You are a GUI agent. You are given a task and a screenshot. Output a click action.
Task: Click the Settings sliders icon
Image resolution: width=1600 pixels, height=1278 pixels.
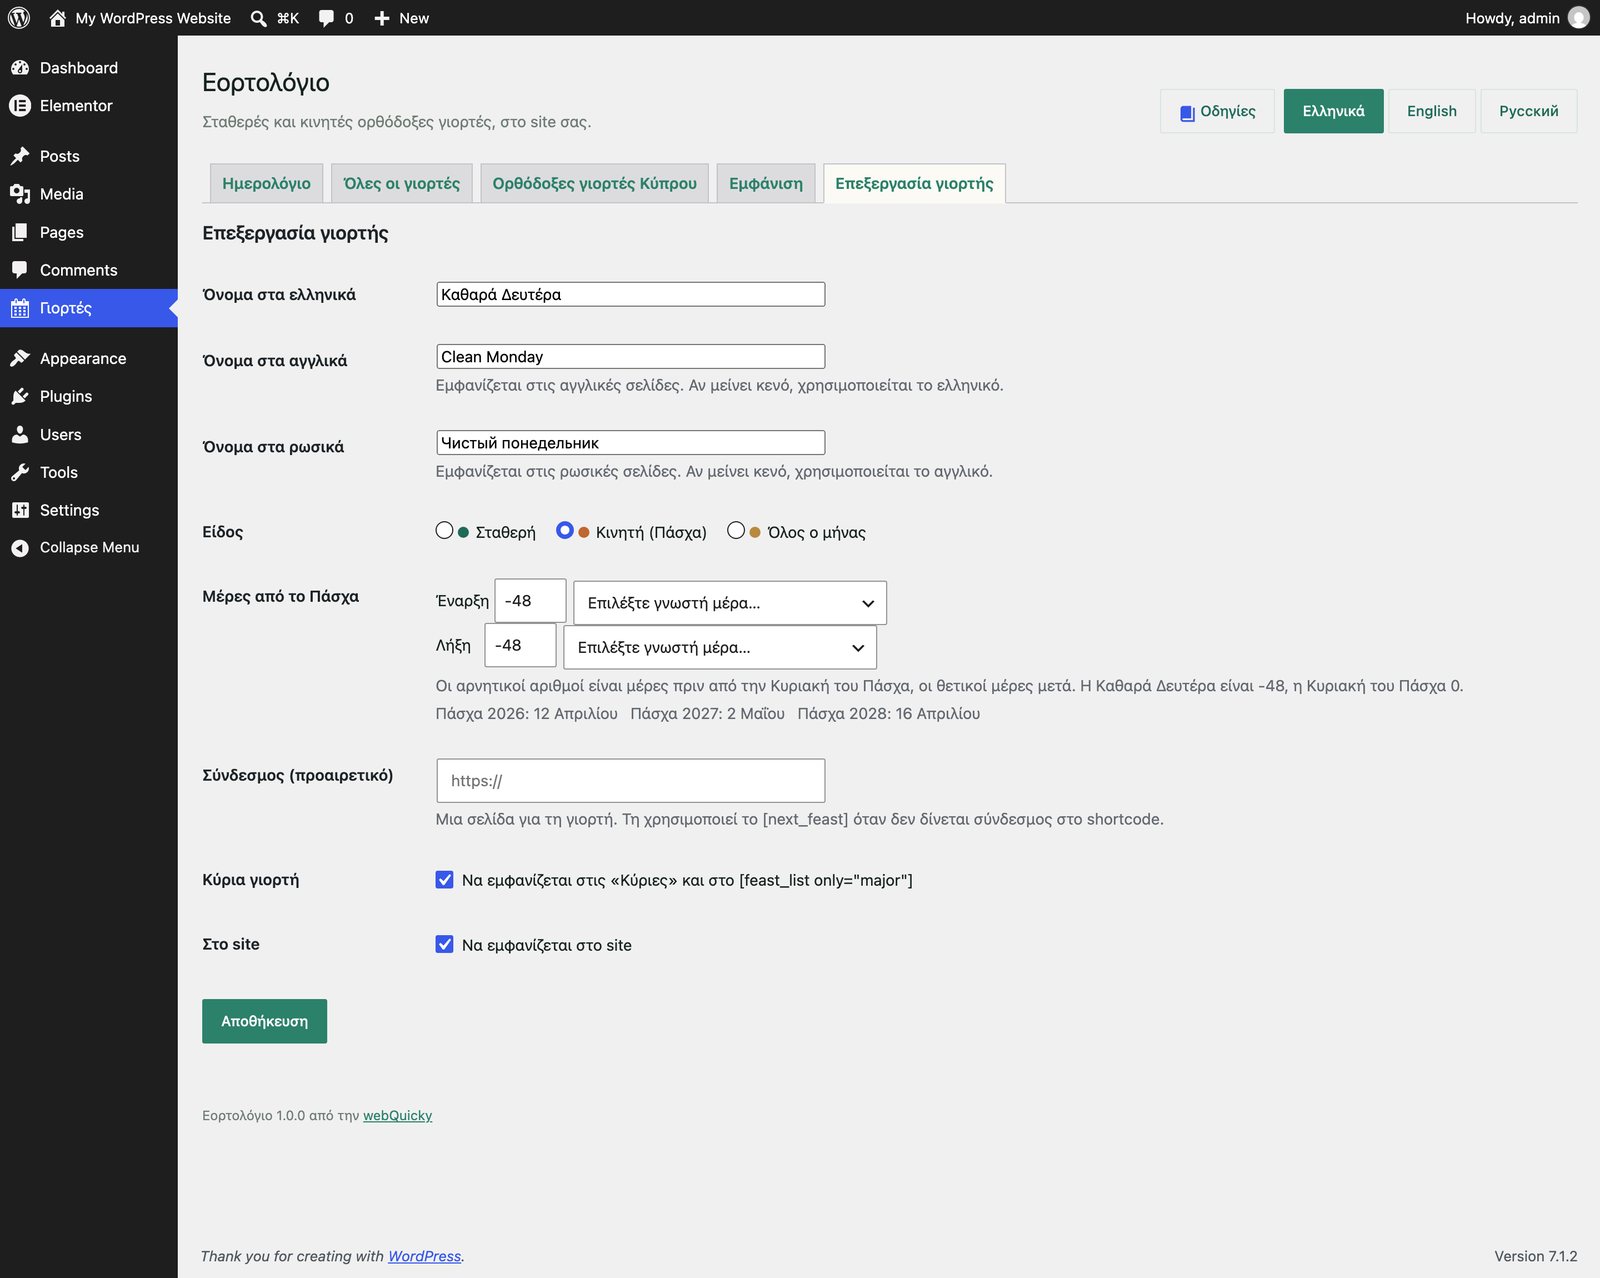click(x=20, y=510)
